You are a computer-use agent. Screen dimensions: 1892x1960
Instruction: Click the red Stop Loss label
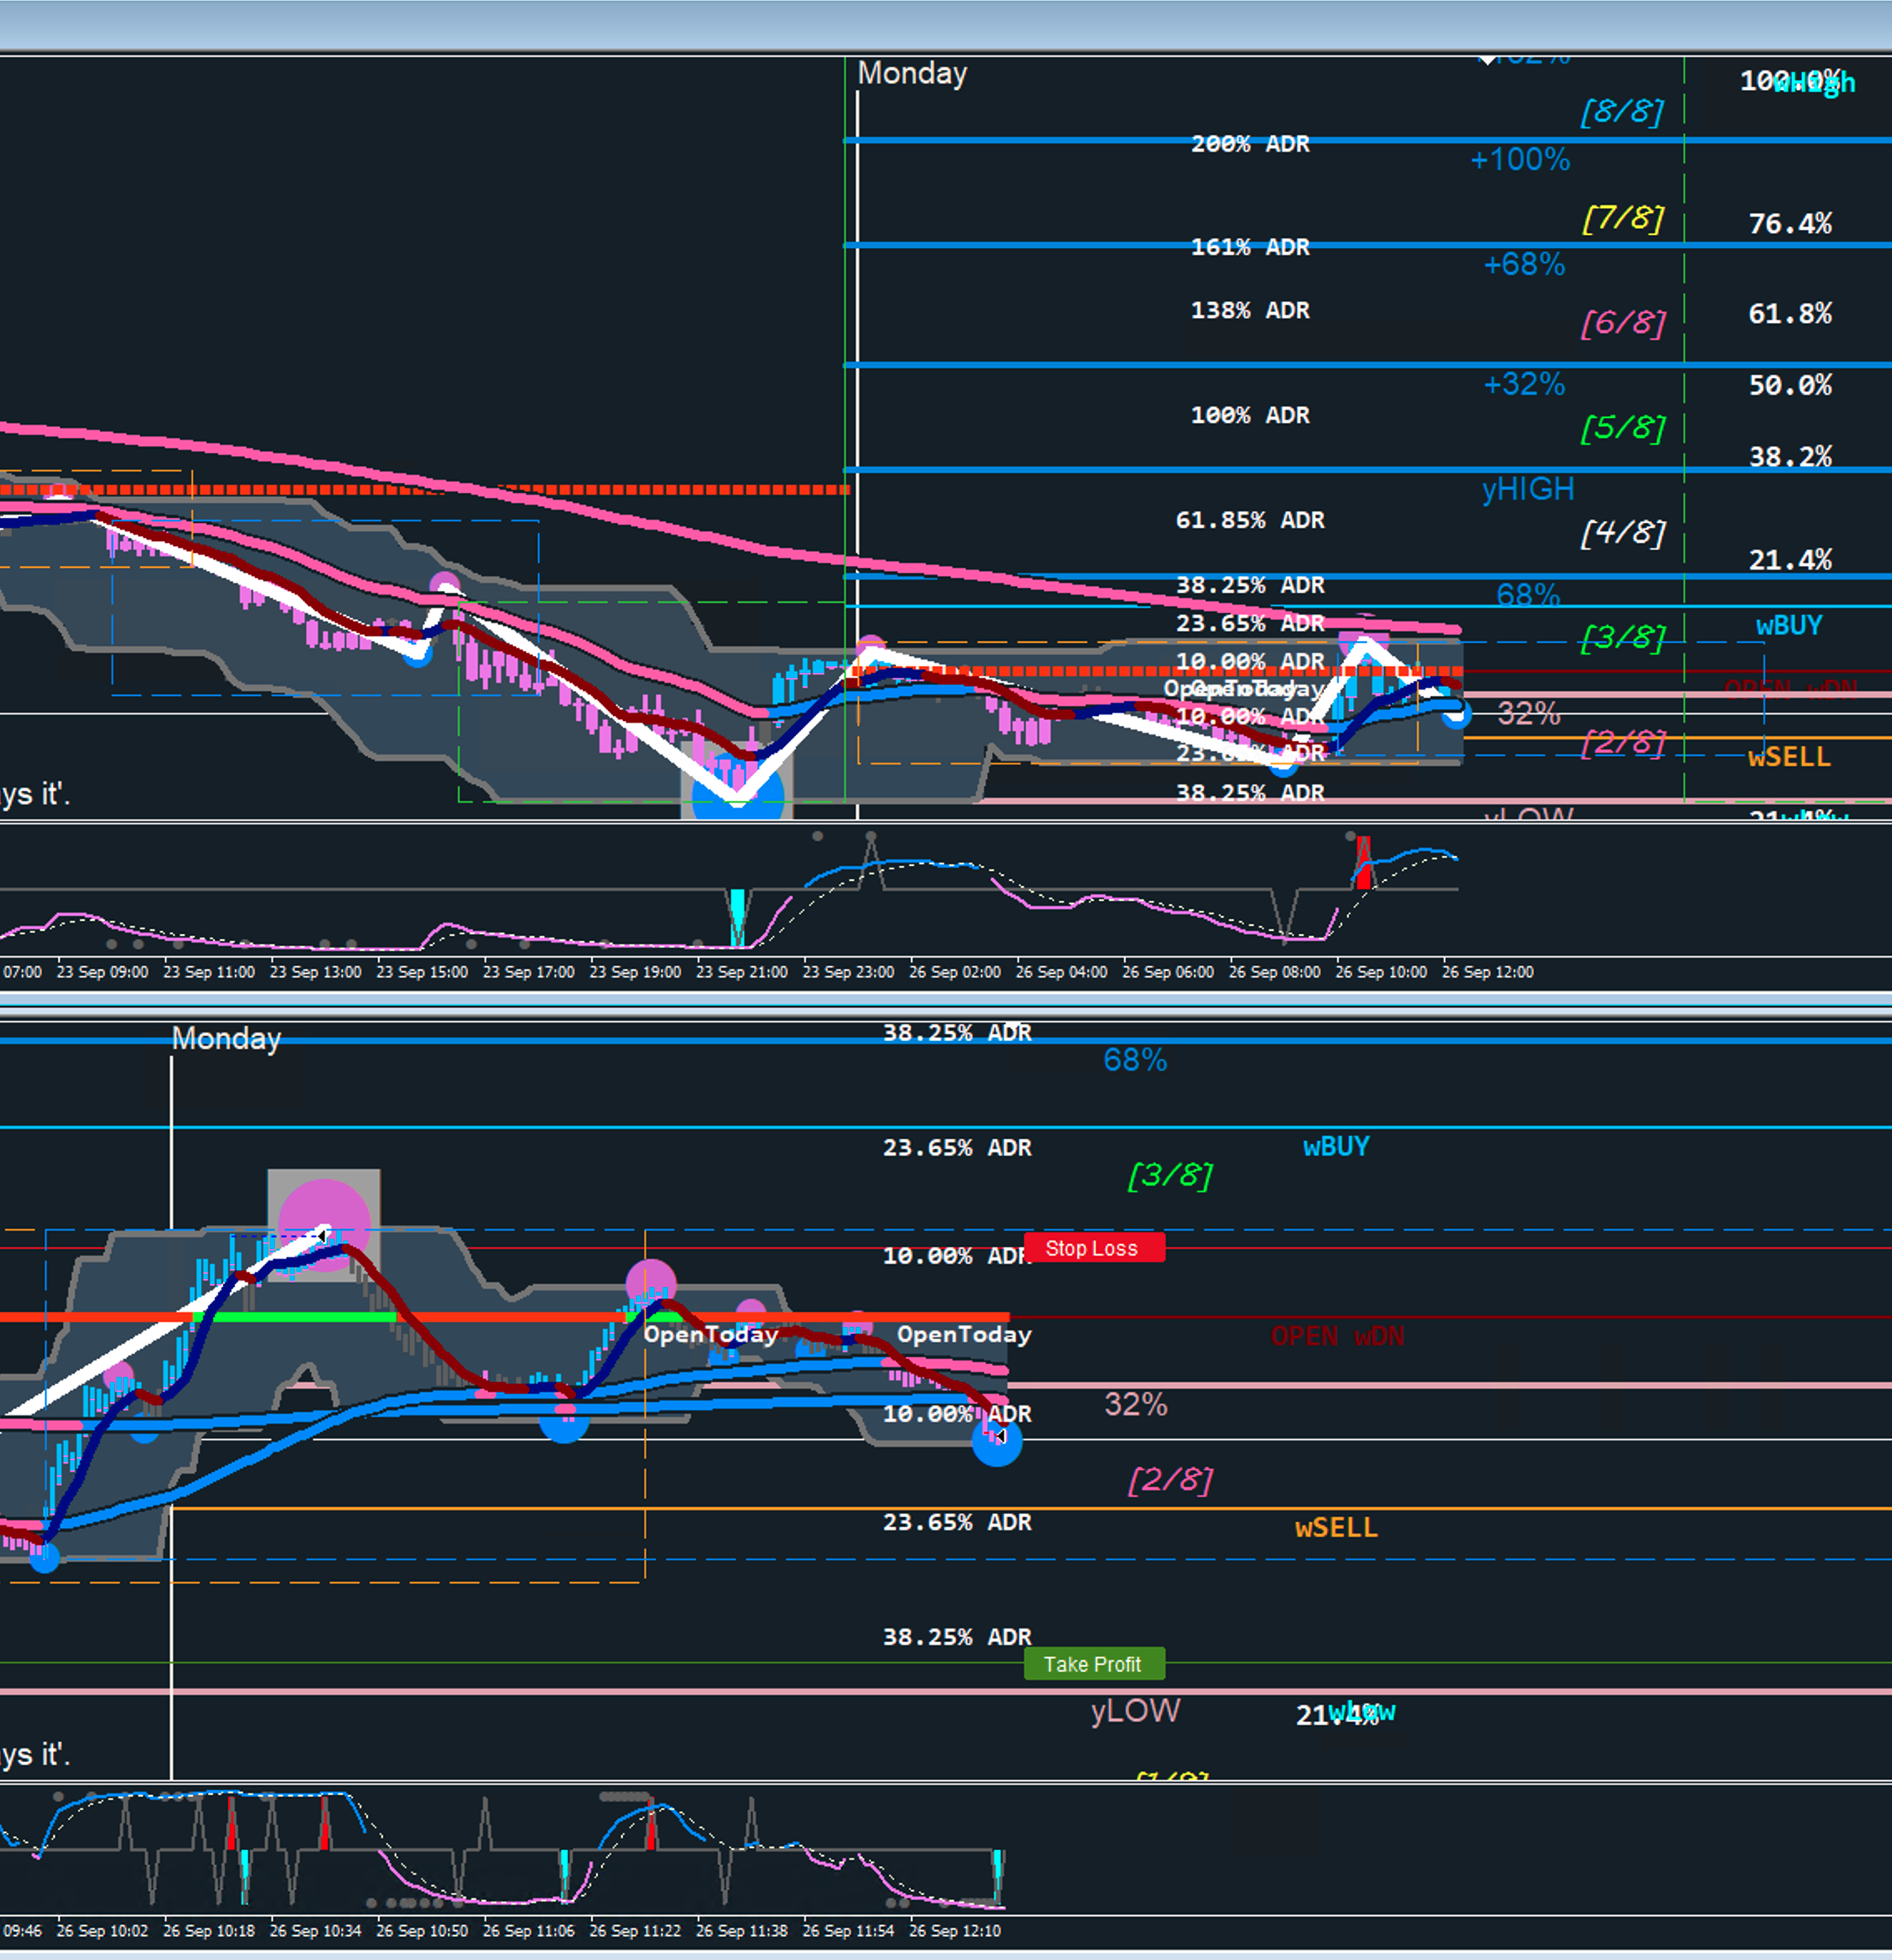coord(1094,1248)
